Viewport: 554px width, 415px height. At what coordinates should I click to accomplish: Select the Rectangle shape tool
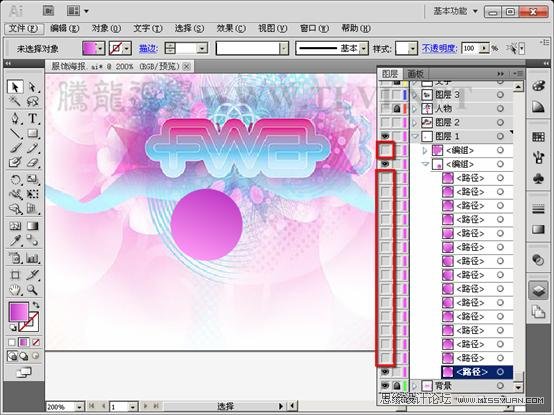[33, 134]
